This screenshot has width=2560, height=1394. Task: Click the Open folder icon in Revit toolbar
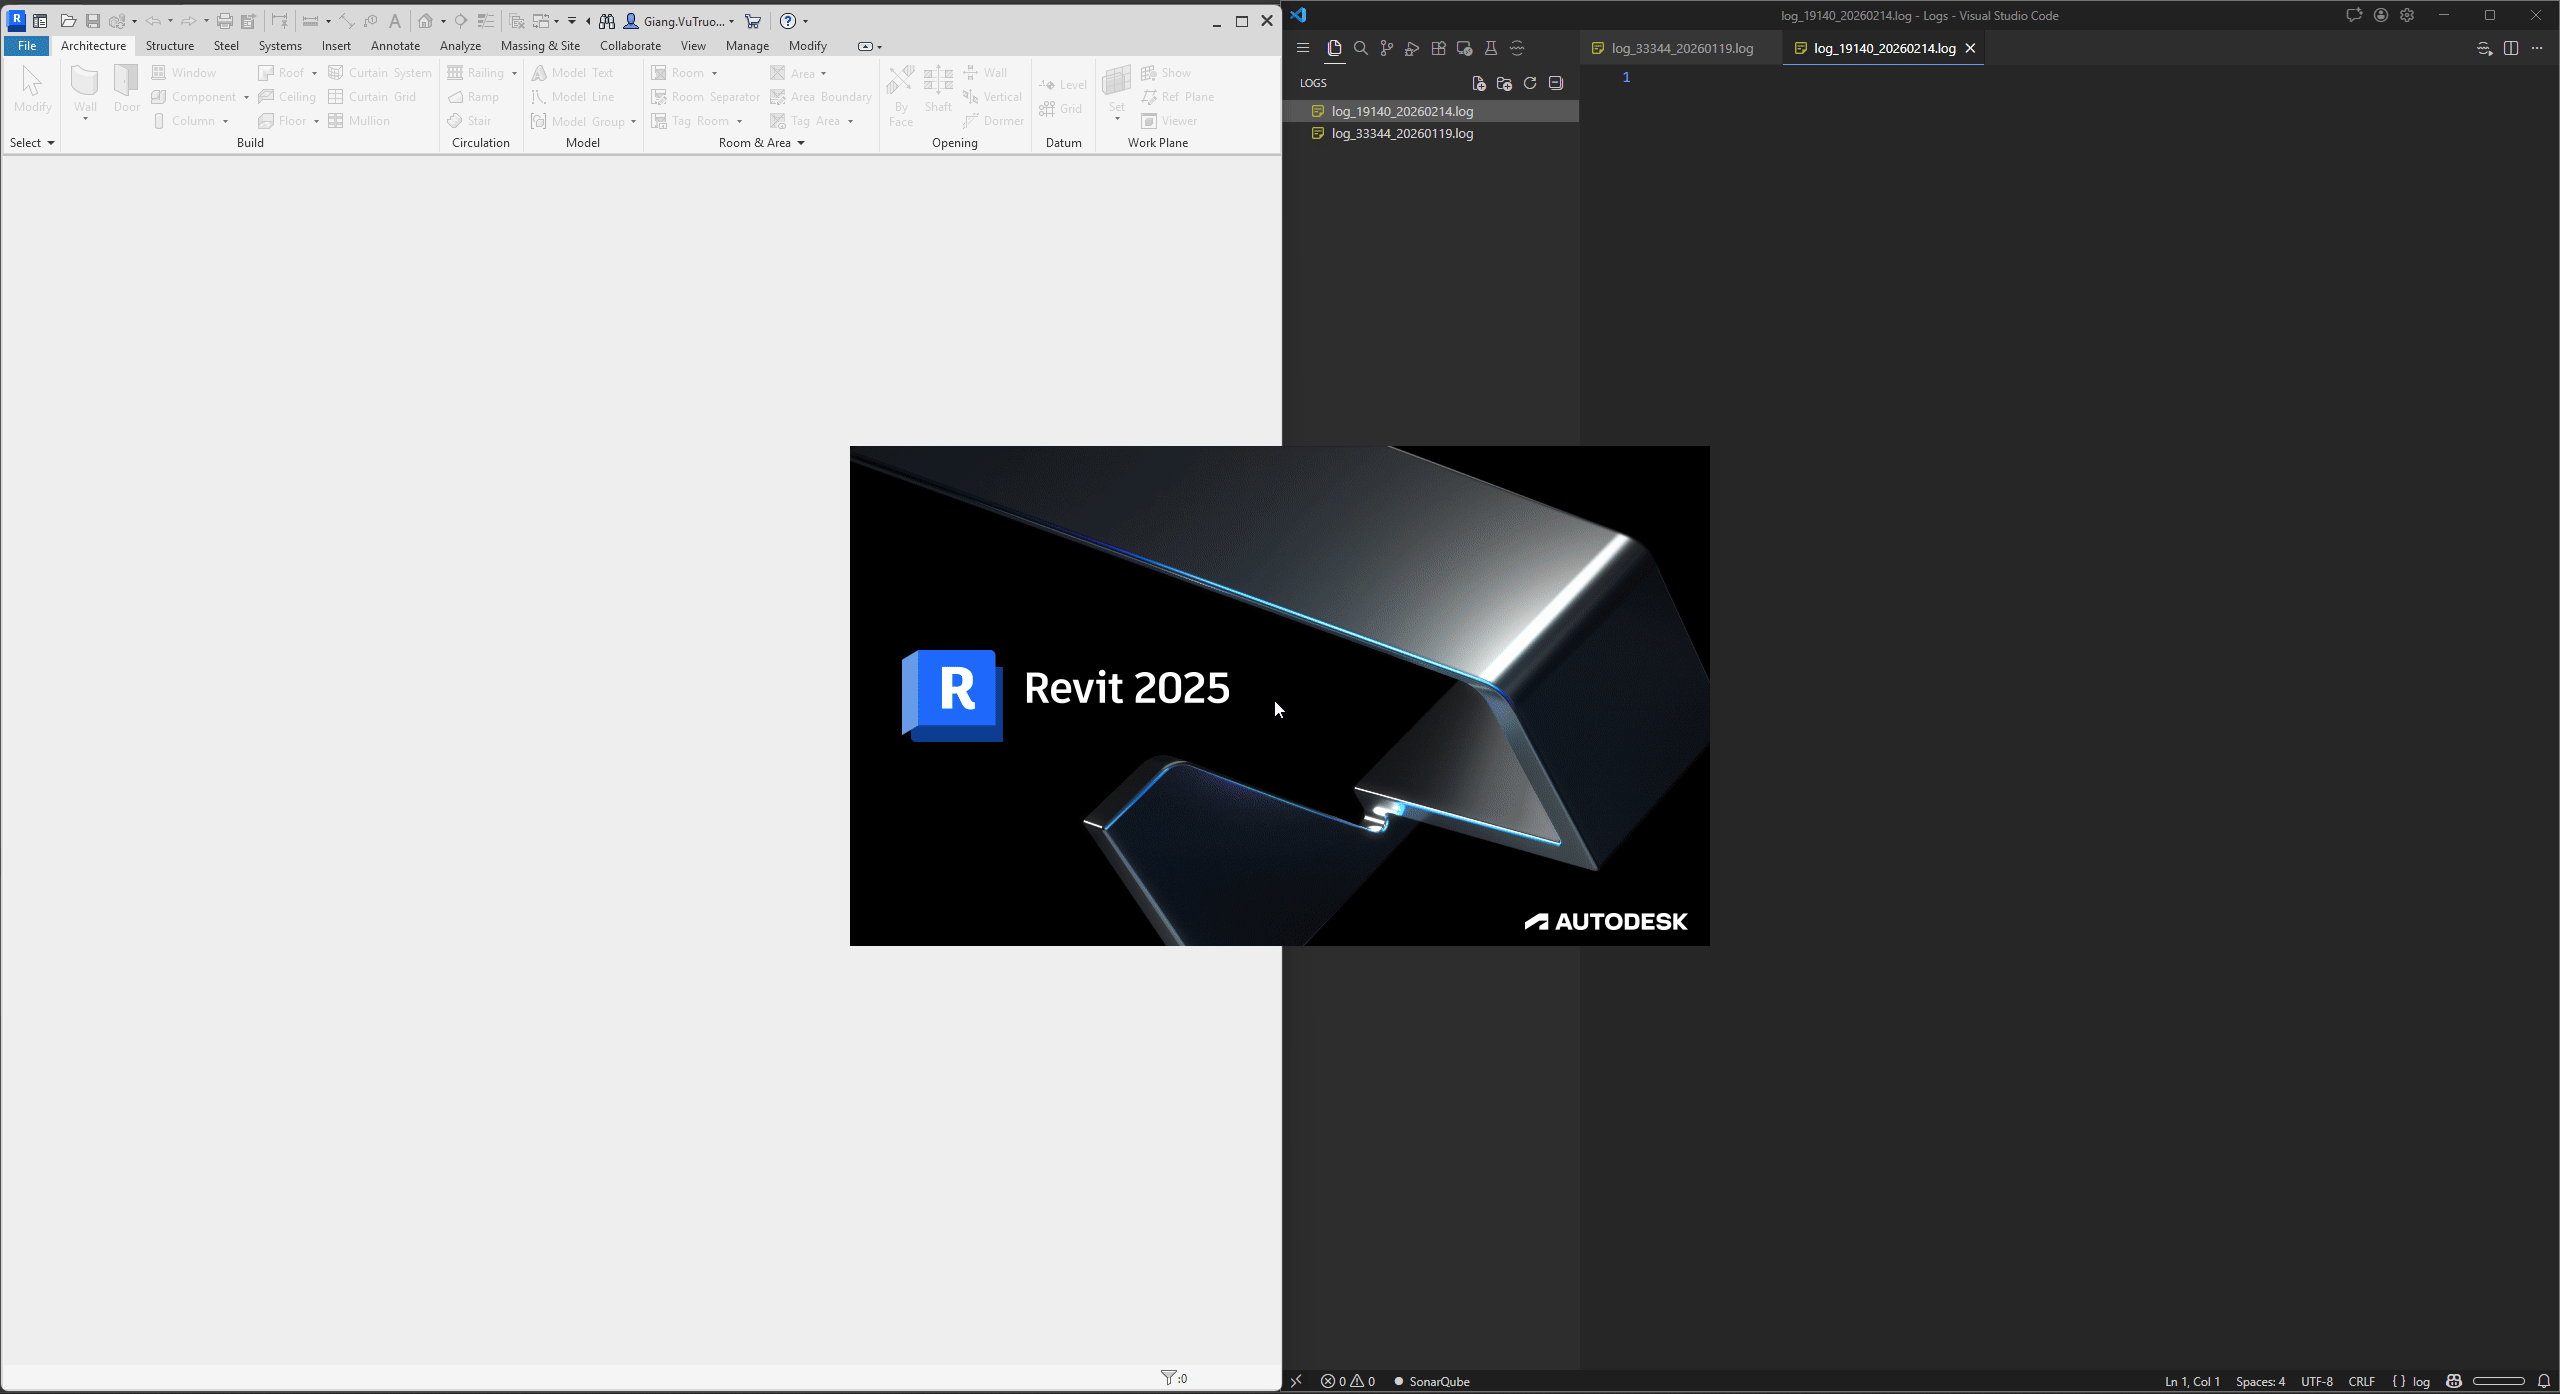pyautogui.click(x=68, y=21)
